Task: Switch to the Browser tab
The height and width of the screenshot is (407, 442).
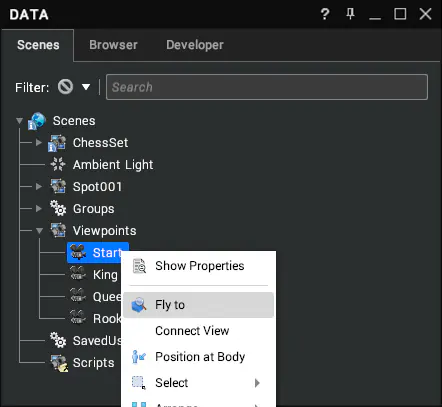Action: click(x=113, y=45)
